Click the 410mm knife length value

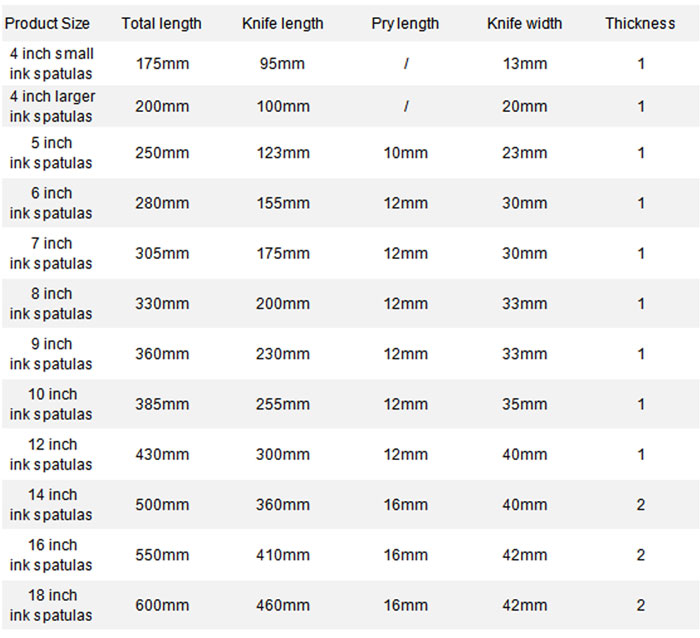[283, 555]
